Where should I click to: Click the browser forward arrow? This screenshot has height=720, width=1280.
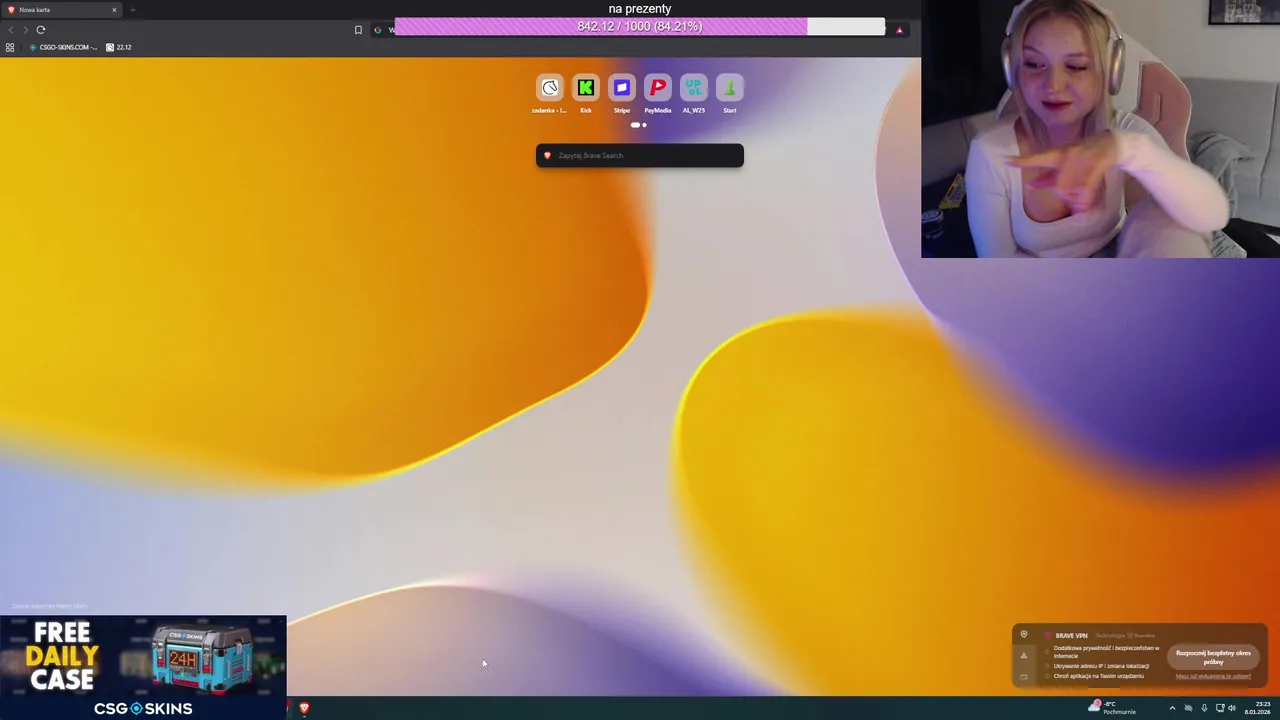[x=25, y=30]
